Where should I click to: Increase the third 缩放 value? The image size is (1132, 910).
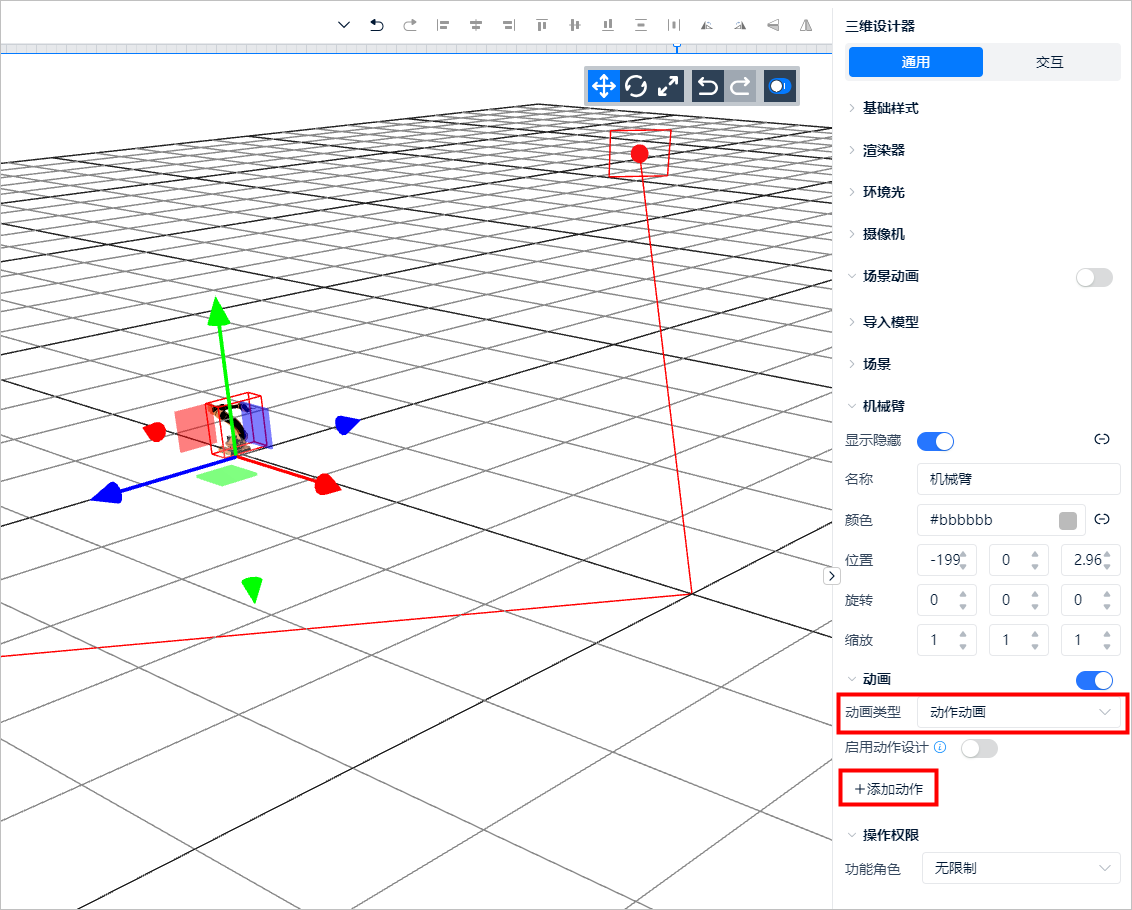1107,634
